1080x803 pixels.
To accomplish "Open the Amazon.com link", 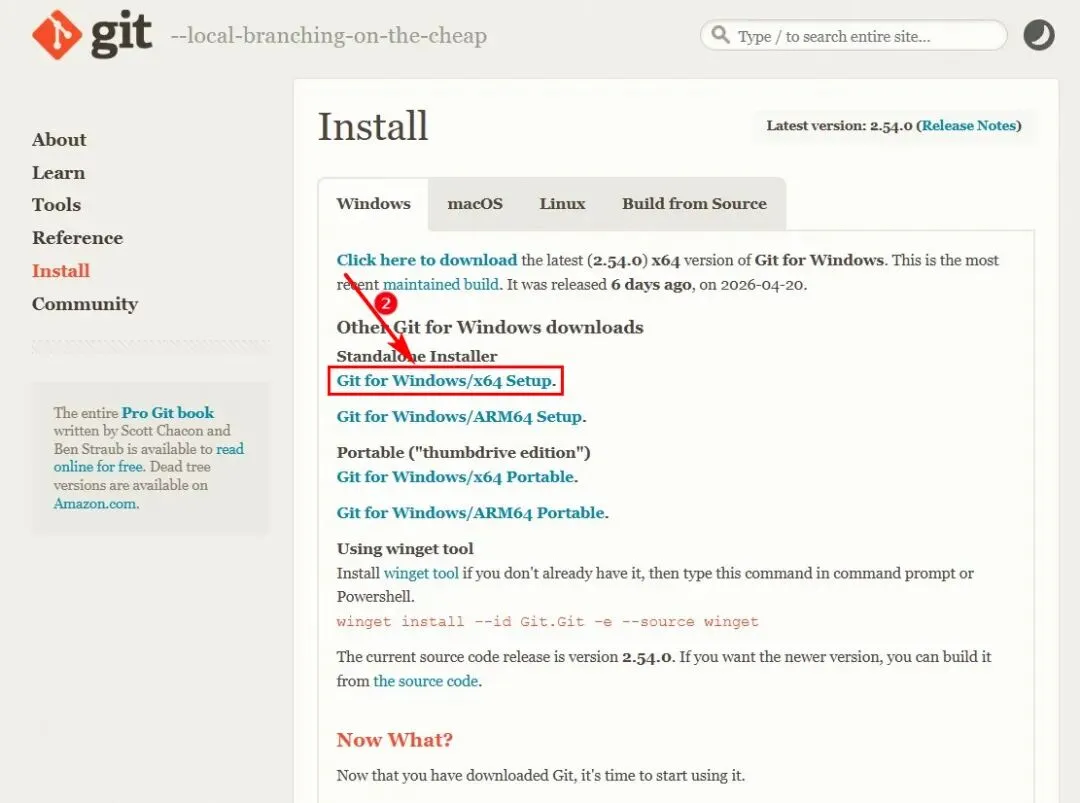I will tap(95, 503).
